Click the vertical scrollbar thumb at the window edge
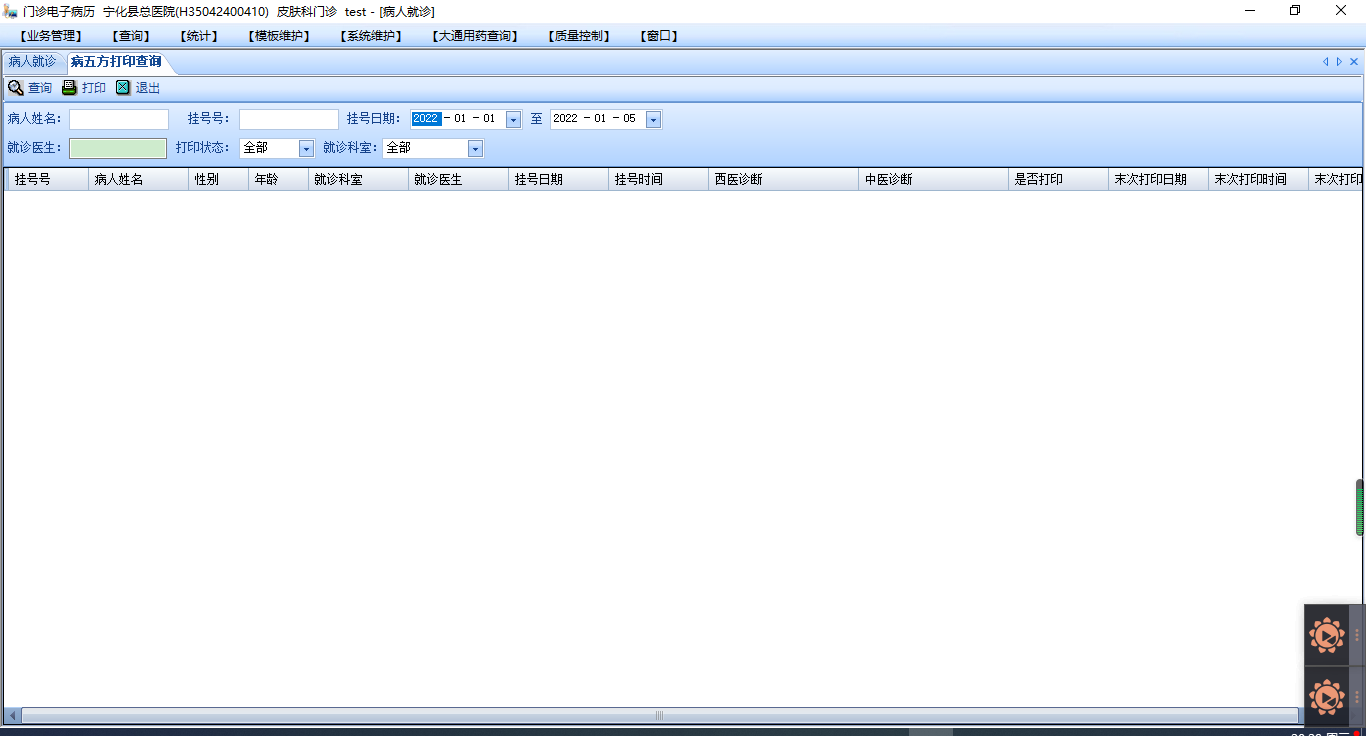Viewport: 1366px width, 736px height. click(x=1360, y=508)
